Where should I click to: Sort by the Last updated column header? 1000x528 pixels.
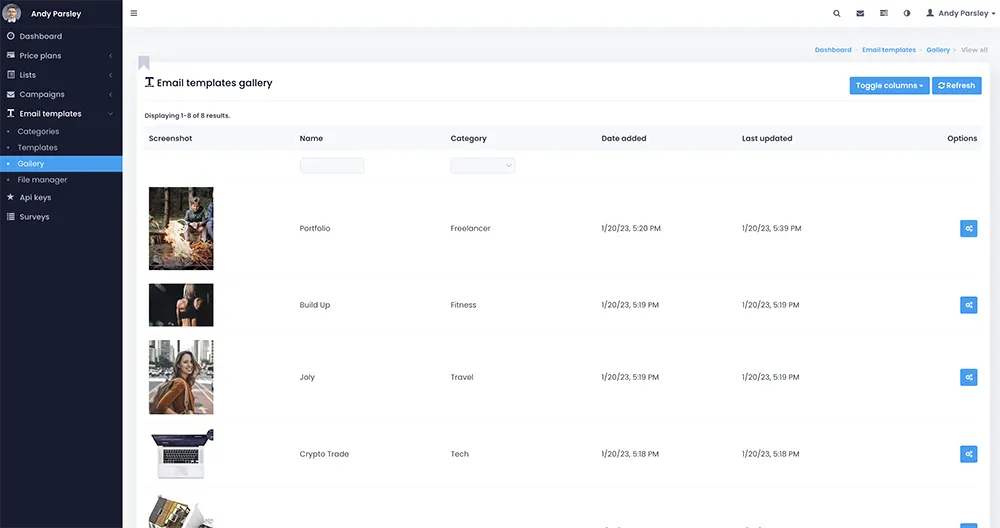[x=767, y=138]
